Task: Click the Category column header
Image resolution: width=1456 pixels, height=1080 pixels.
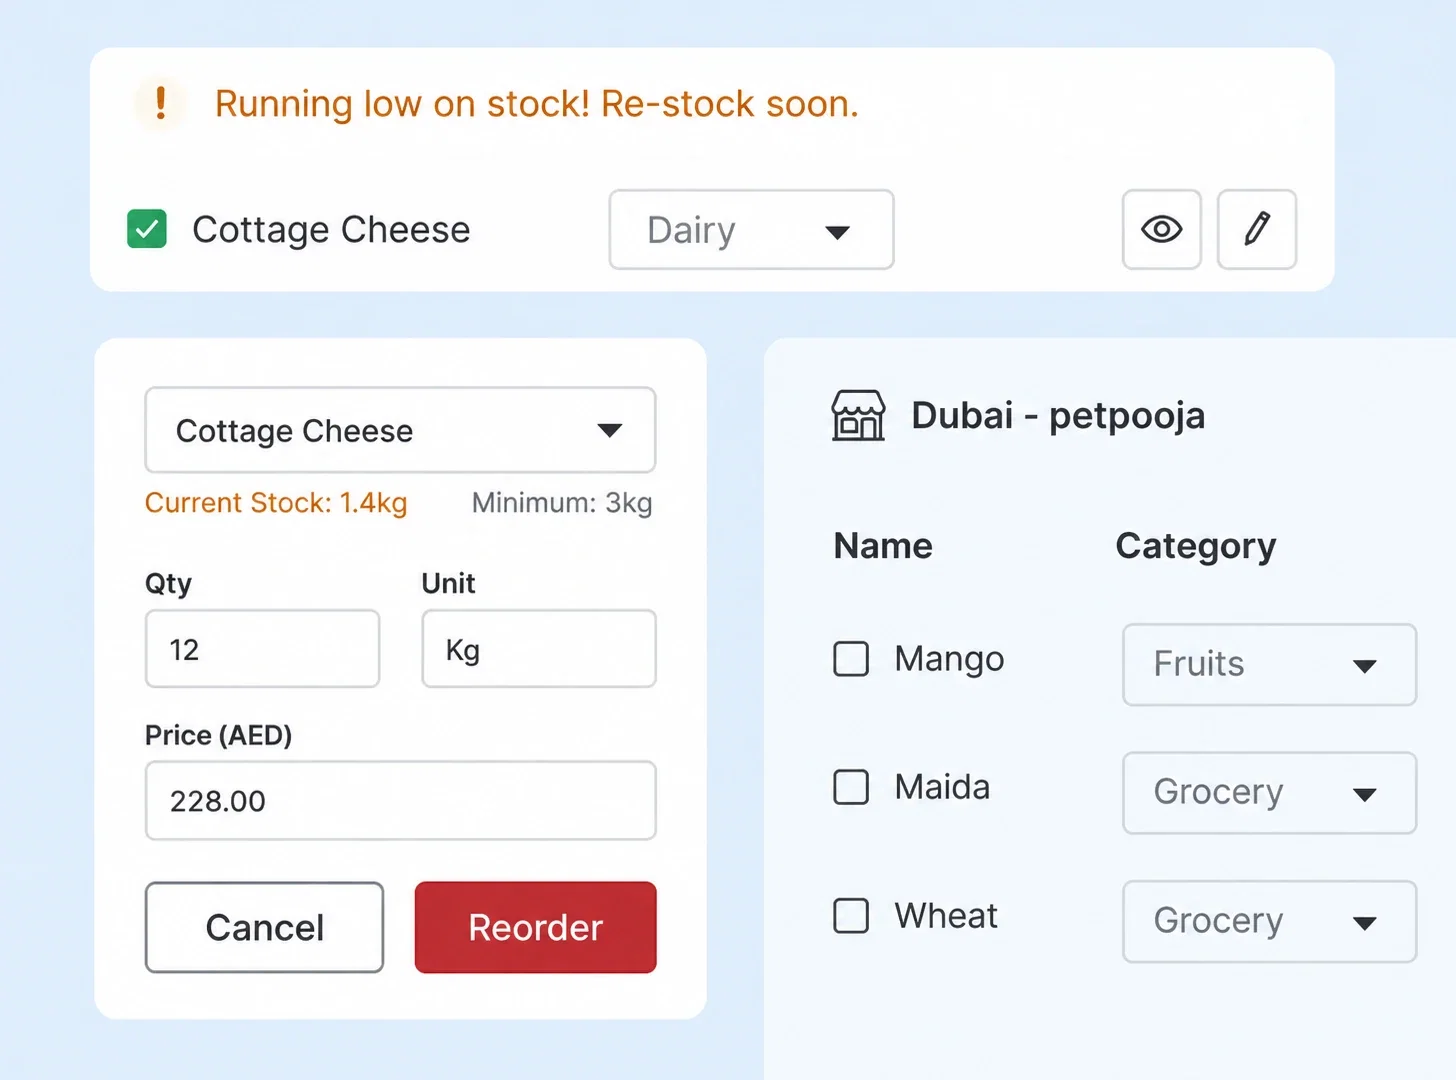Action: tap(1196, 546)
